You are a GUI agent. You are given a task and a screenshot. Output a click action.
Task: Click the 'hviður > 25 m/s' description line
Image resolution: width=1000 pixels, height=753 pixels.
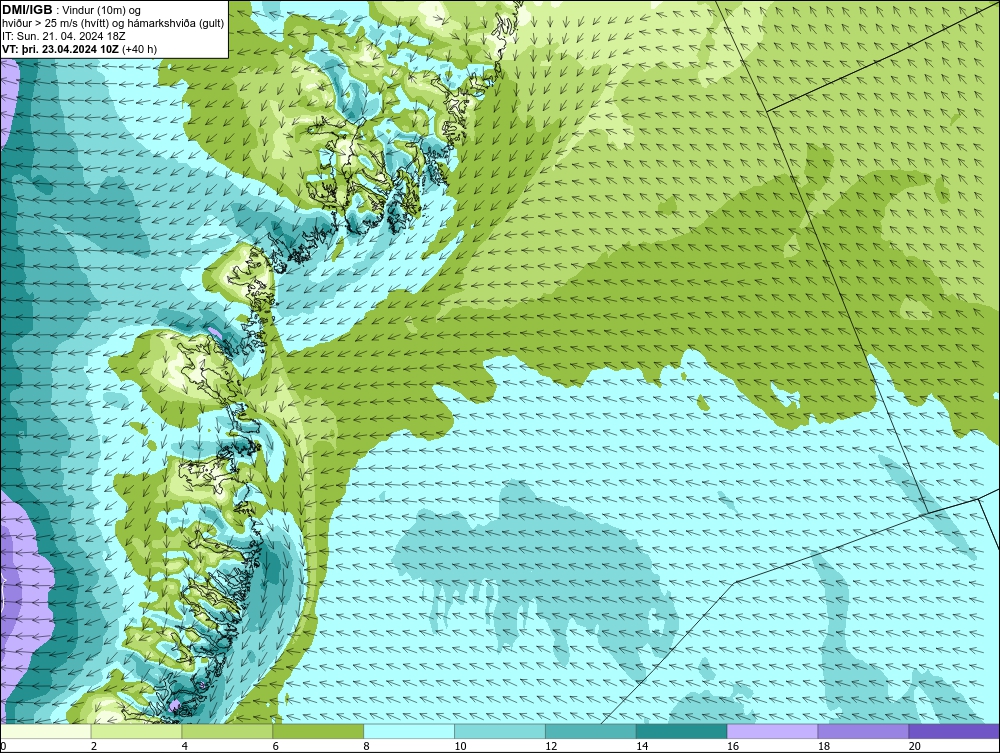[113, 23]
